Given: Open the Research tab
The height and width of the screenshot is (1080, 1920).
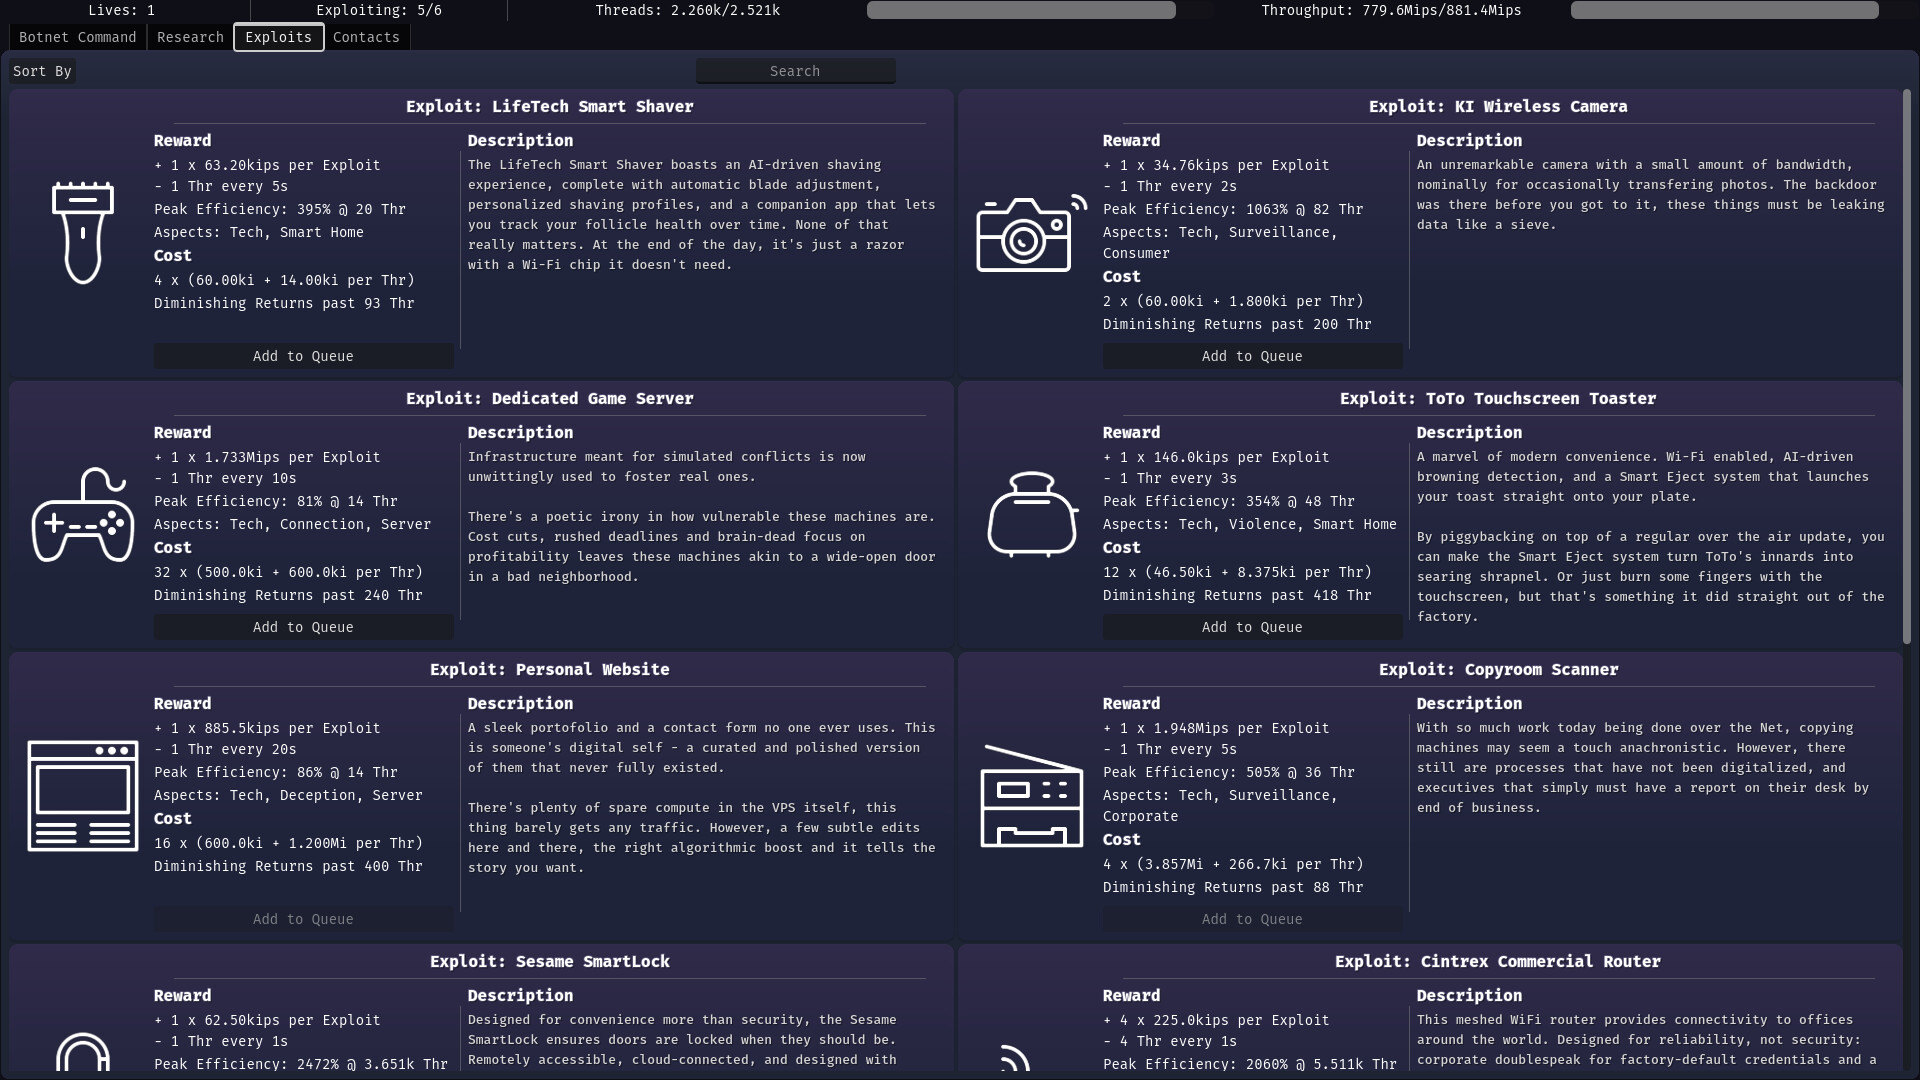Looking at the screenshot, I should [x=189, y=37].
